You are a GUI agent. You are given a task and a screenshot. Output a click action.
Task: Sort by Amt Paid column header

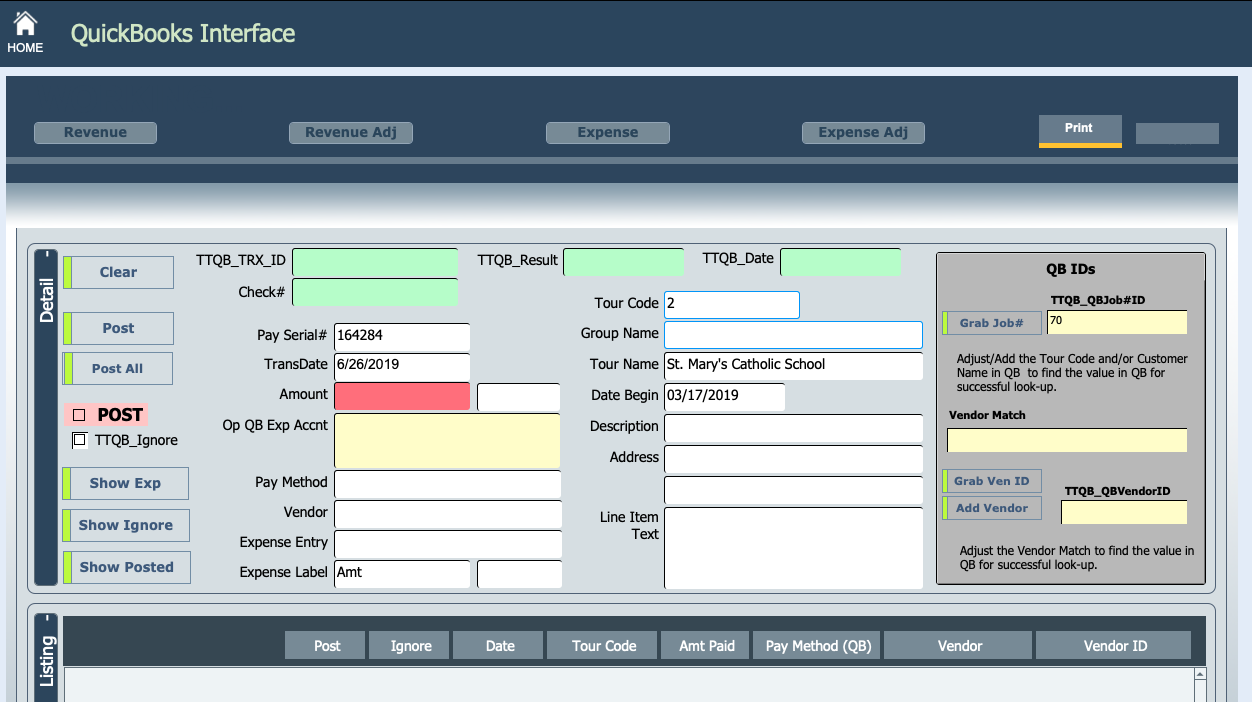click(707, 646)
